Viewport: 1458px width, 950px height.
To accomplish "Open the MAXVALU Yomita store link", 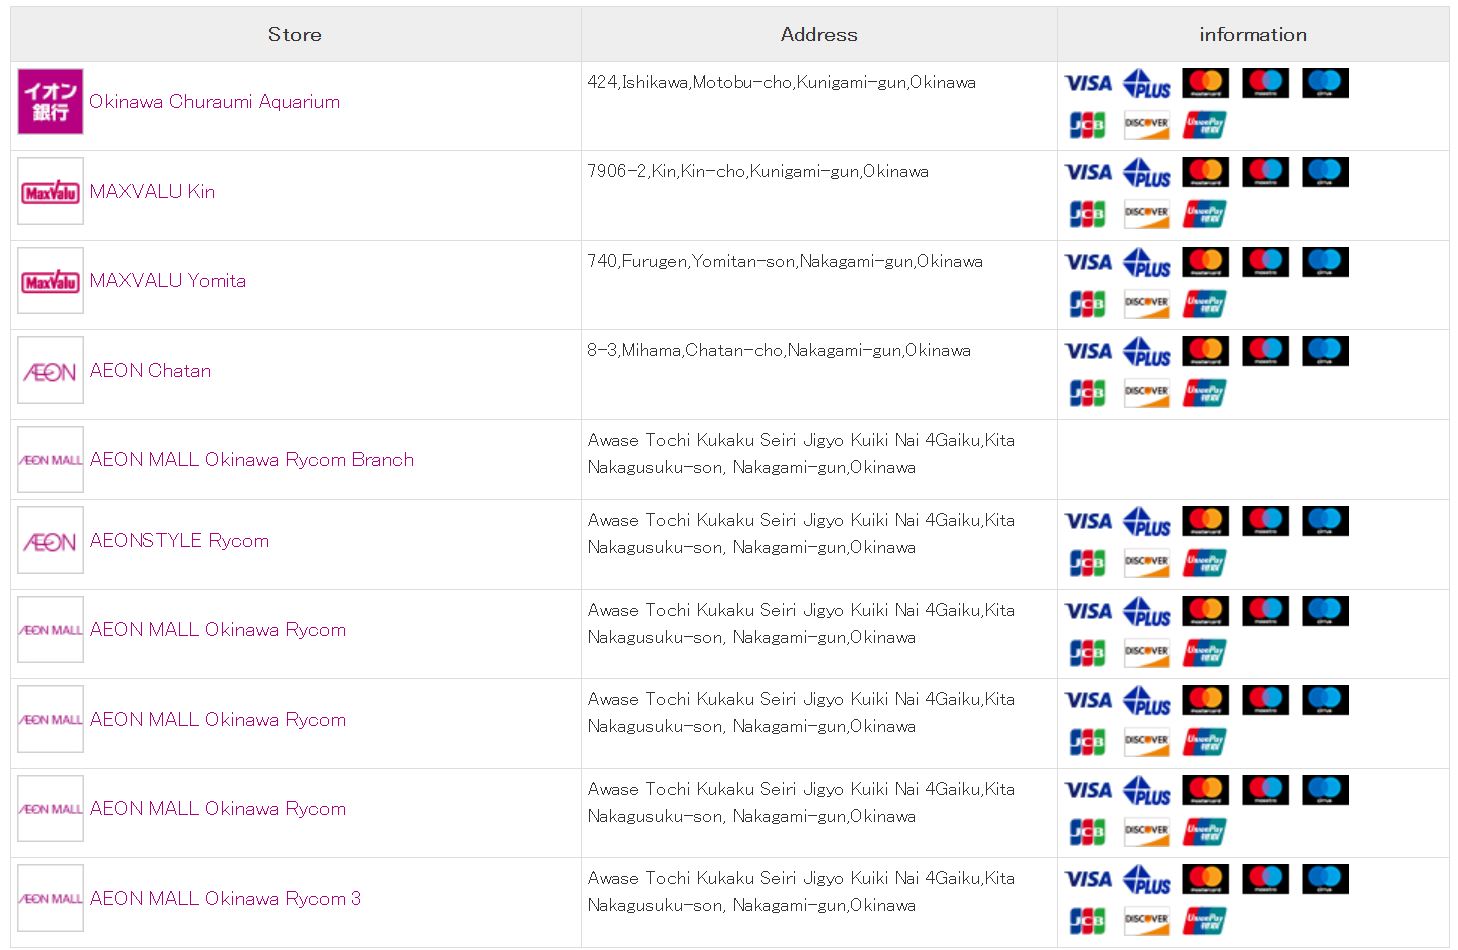I will [167, 281].
